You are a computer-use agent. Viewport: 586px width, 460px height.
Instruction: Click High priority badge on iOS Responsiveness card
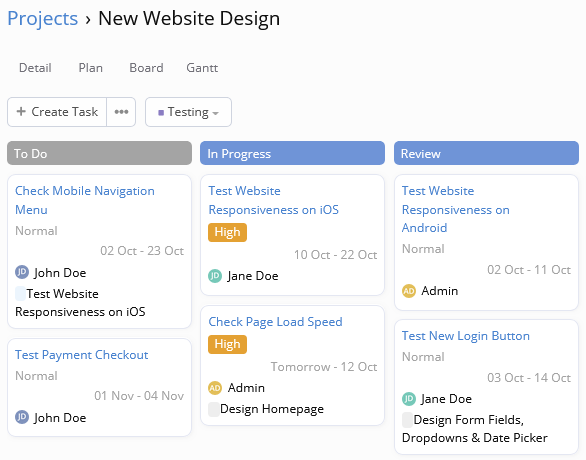point(227,232)
